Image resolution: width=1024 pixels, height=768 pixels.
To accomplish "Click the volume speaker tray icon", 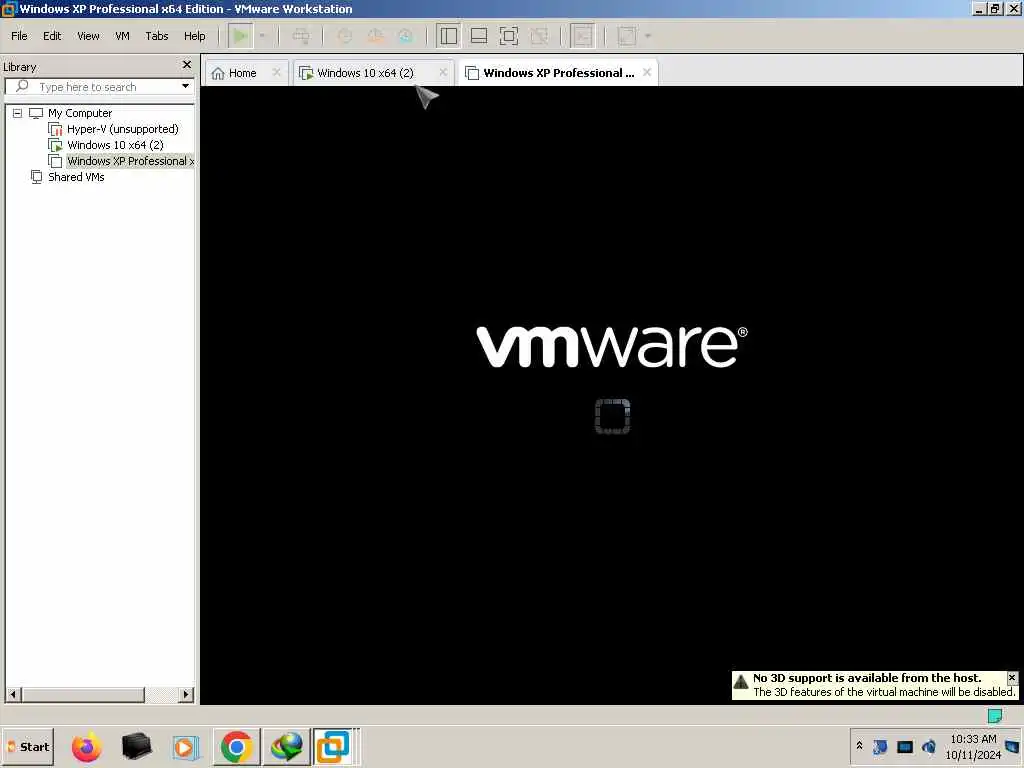I will (x=929, y=746).
